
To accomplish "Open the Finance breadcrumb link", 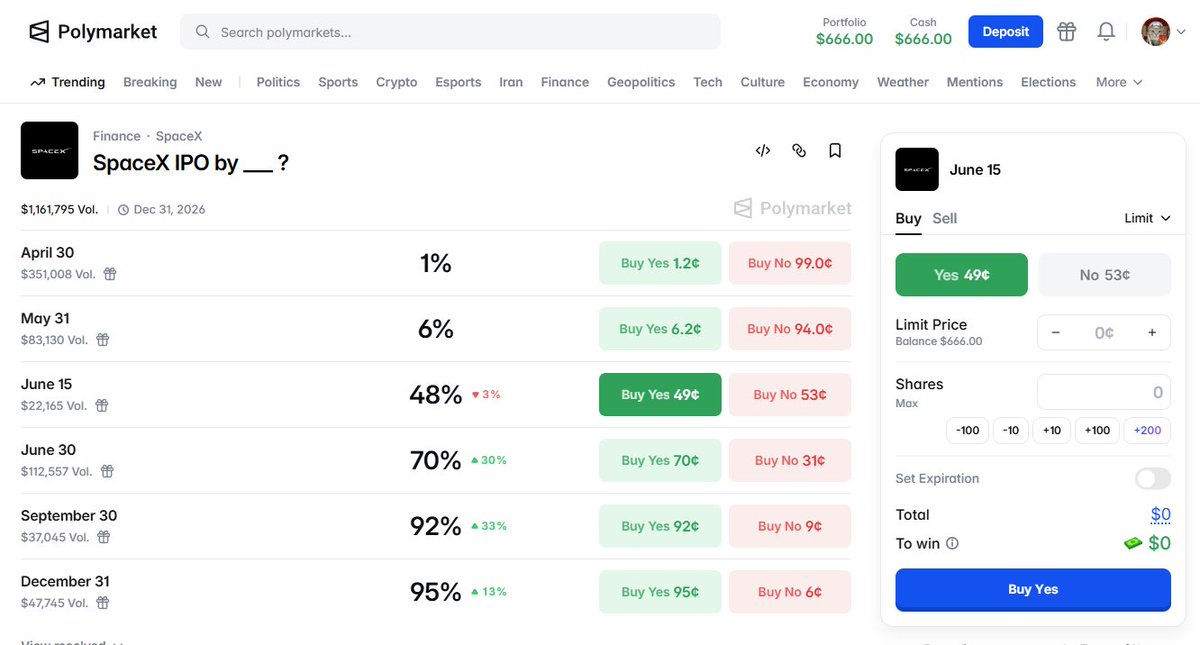I will [116, 136].
